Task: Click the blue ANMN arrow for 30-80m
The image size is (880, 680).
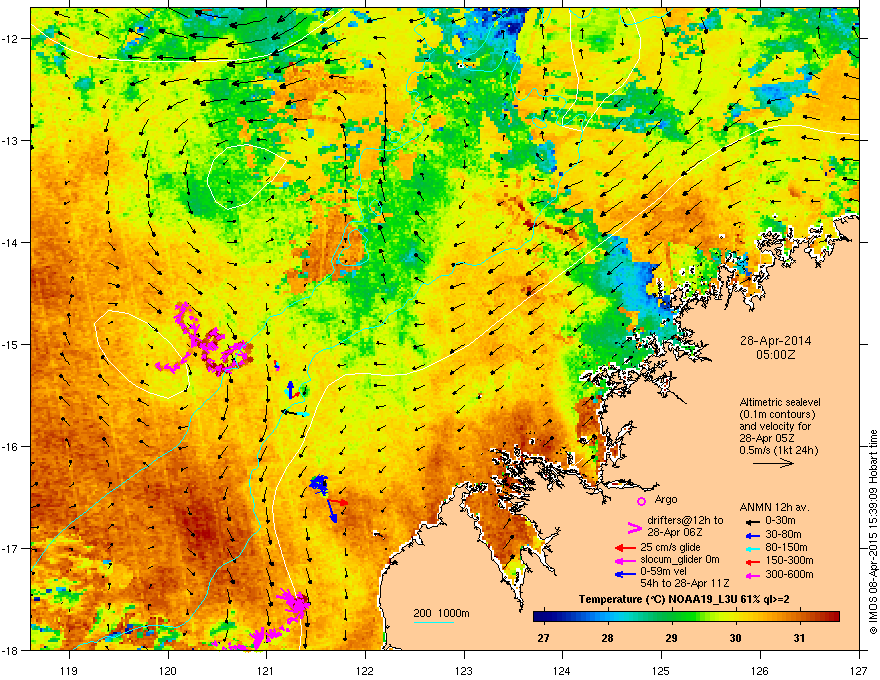Action: tap(751, 535)
